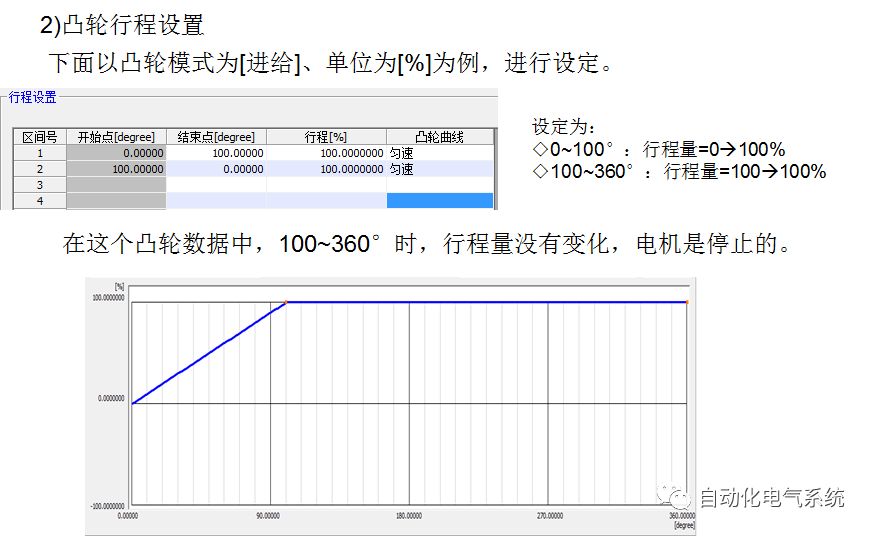Click the 凸轮曲线 column header
The height and width of the screenshot is (536, 873).
pyautogui.click(x=439, y=137)
